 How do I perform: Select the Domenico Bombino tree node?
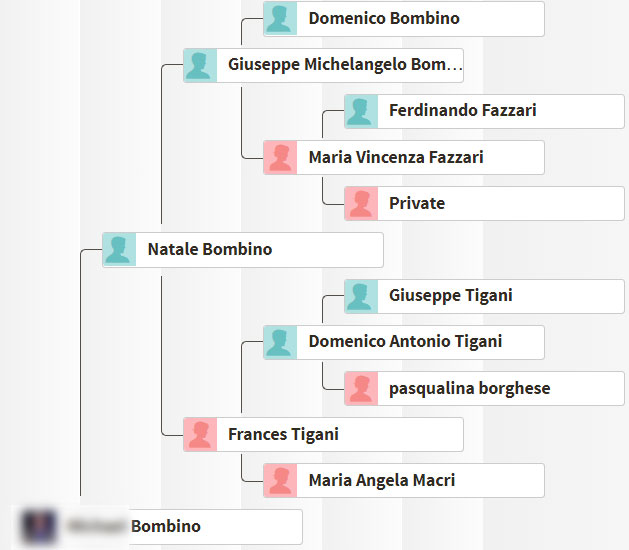click(404, 18)
